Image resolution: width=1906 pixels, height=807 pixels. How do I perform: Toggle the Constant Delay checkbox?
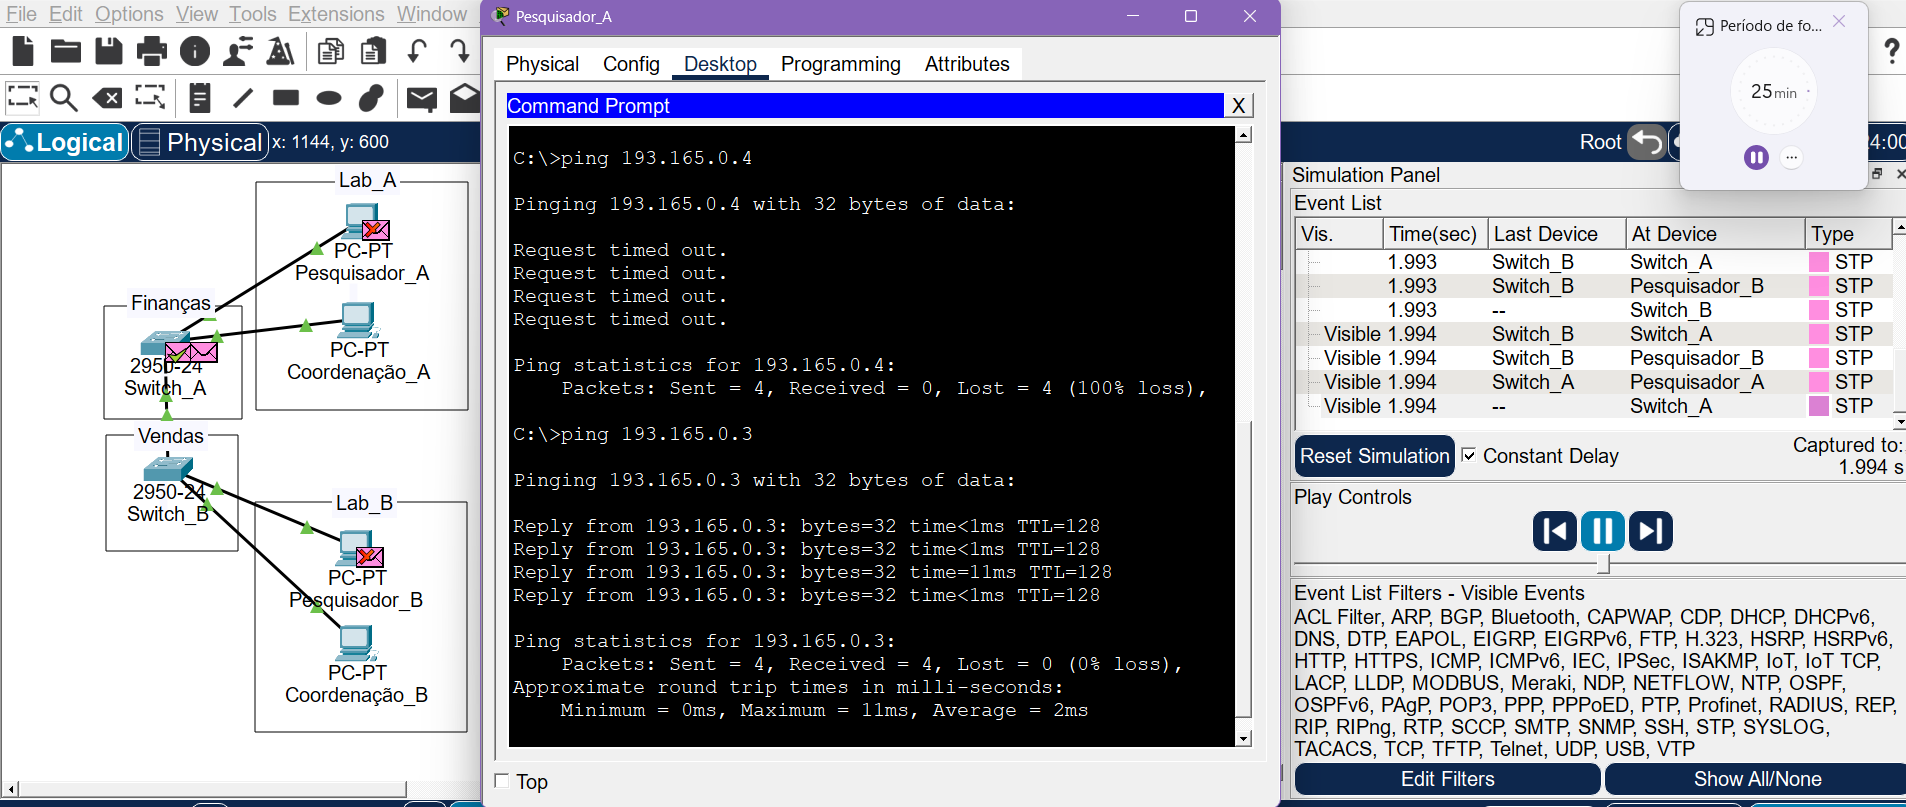[1469, 455]
